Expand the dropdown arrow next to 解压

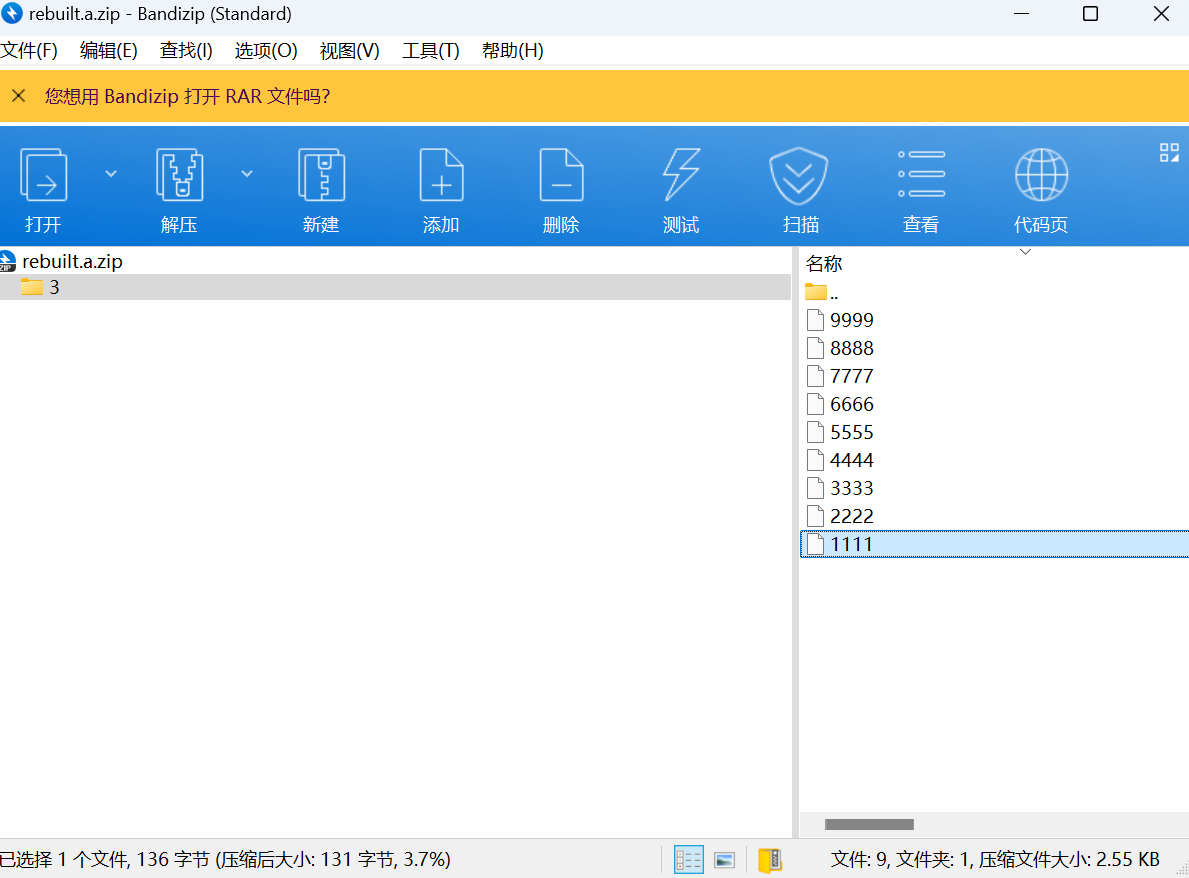(x=246, y=174)
